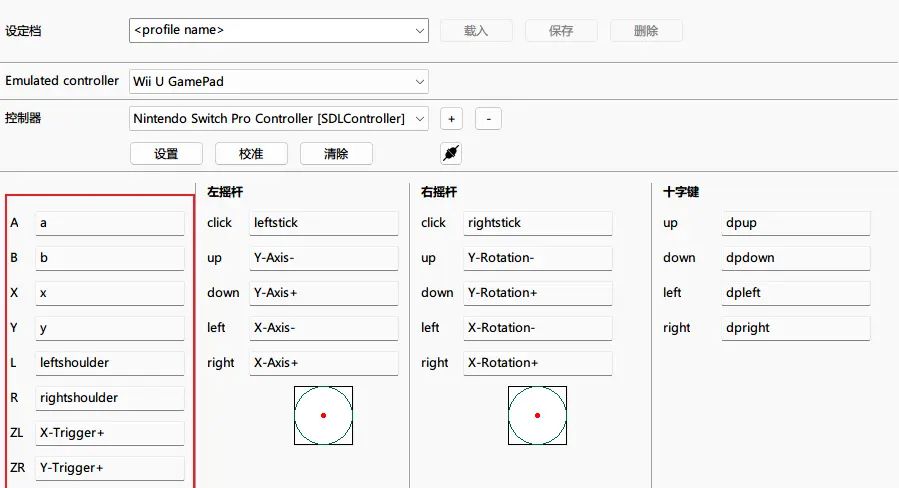This screenshot has height=488, width=899.
Task: Select right stick click rightstick field
Action: click(537, 223)
